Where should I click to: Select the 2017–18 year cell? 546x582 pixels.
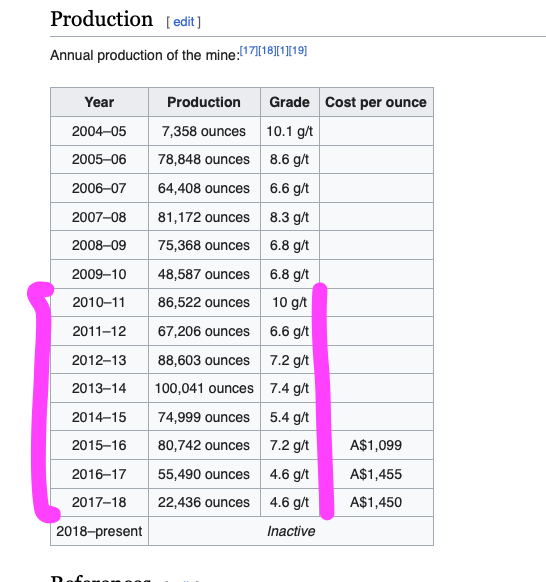click(x=99, y=503)
